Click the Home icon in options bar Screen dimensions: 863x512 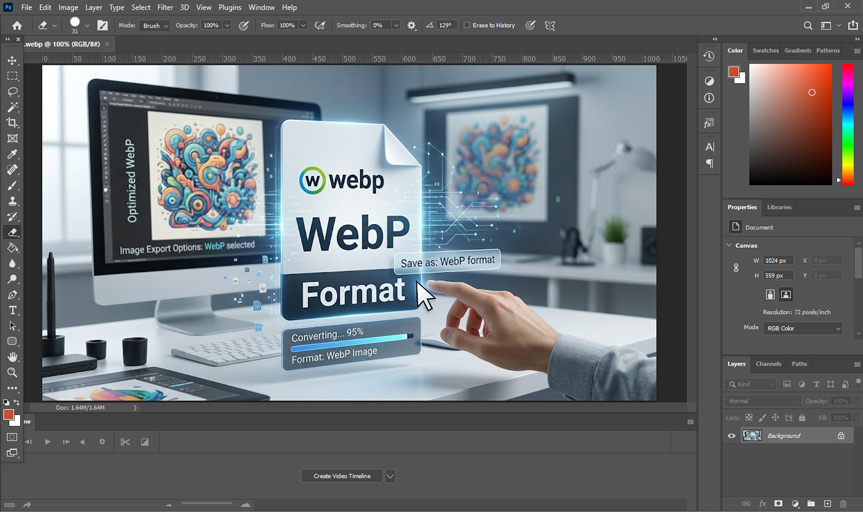click(17, 25)
